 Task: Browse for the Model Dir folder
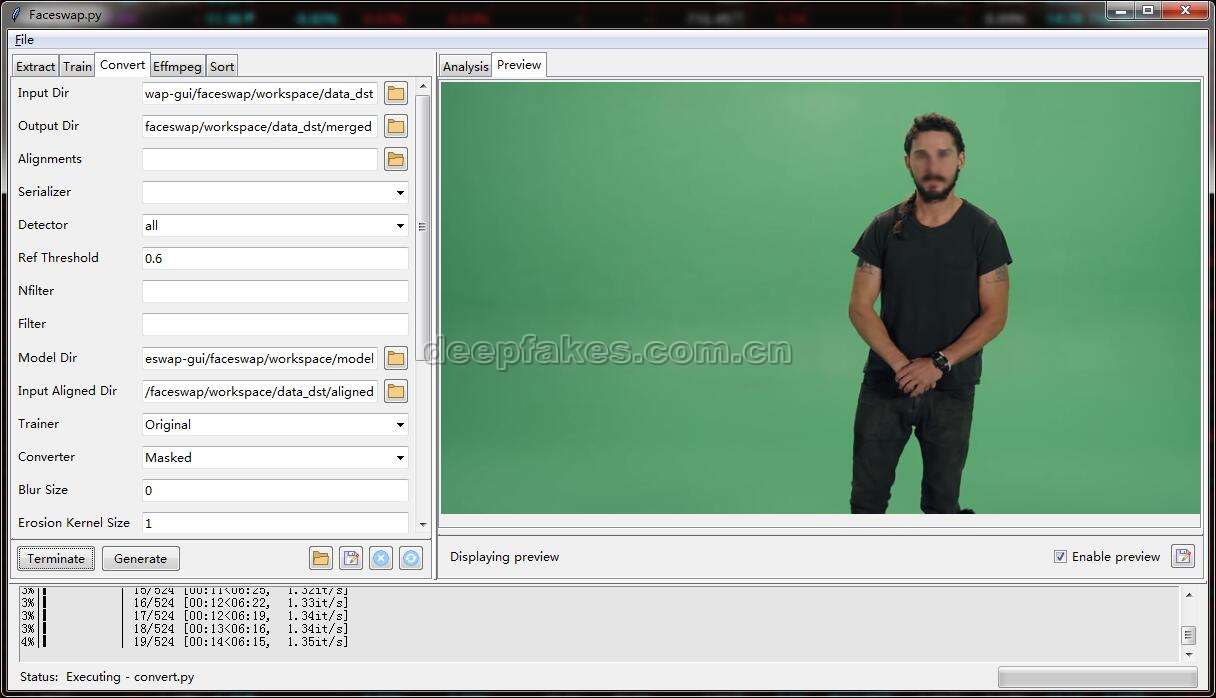[396, 358]
